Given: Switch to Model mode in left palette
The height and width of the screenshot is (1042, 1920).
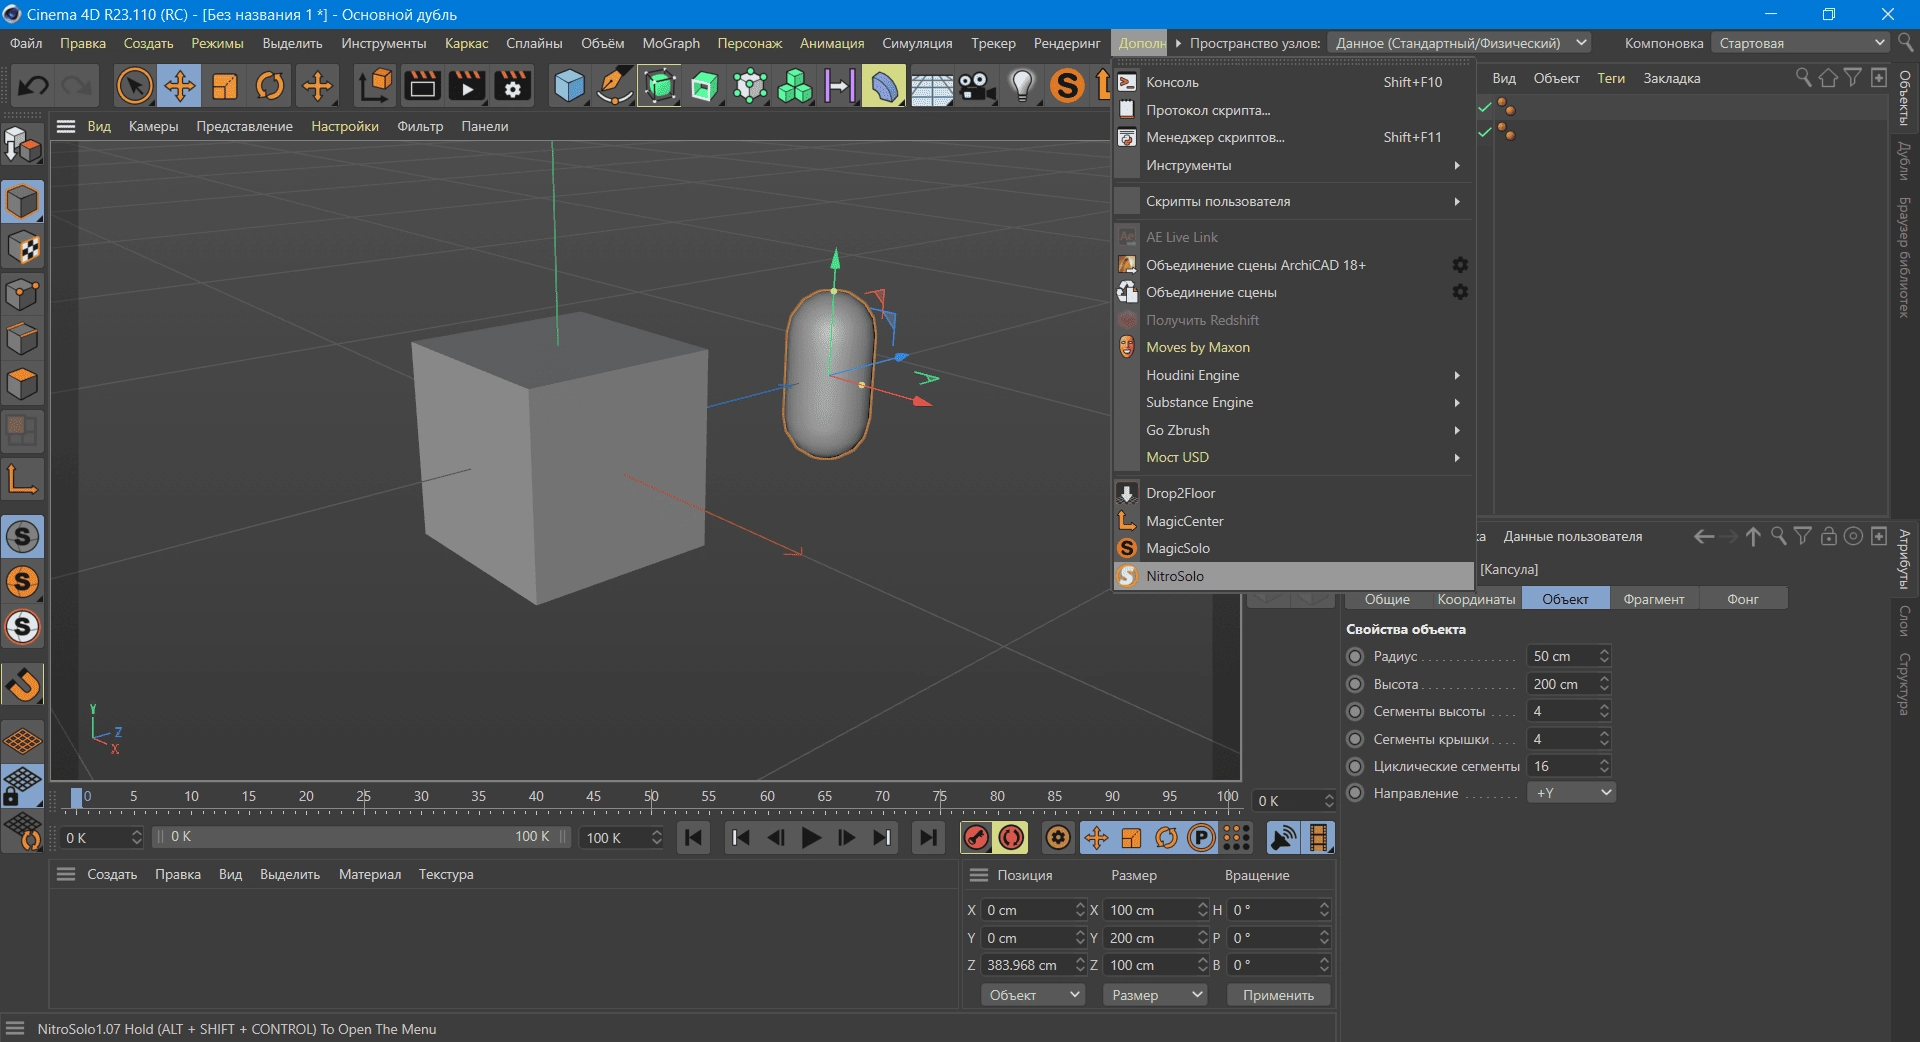Looking at the screenshot, I should click(x=22, y=201).
